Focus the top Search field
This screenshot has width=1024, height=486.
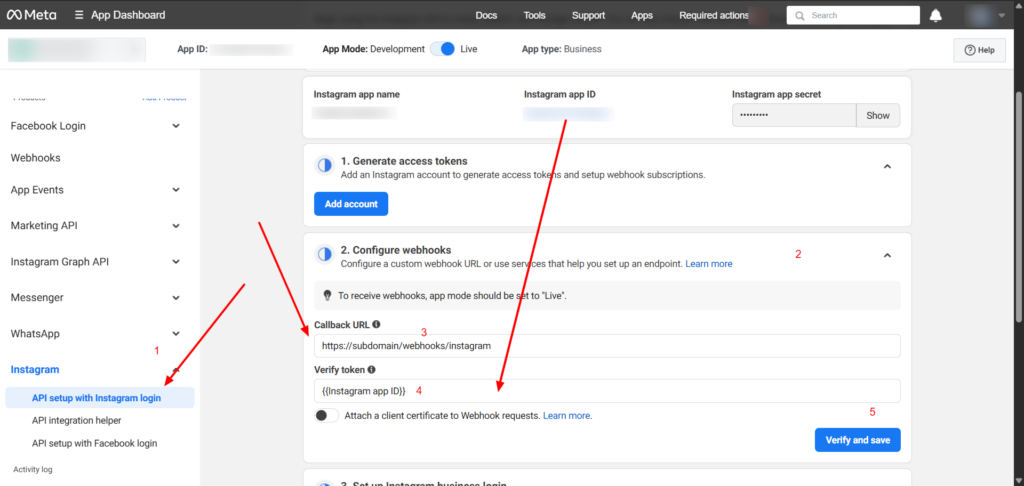853,15
